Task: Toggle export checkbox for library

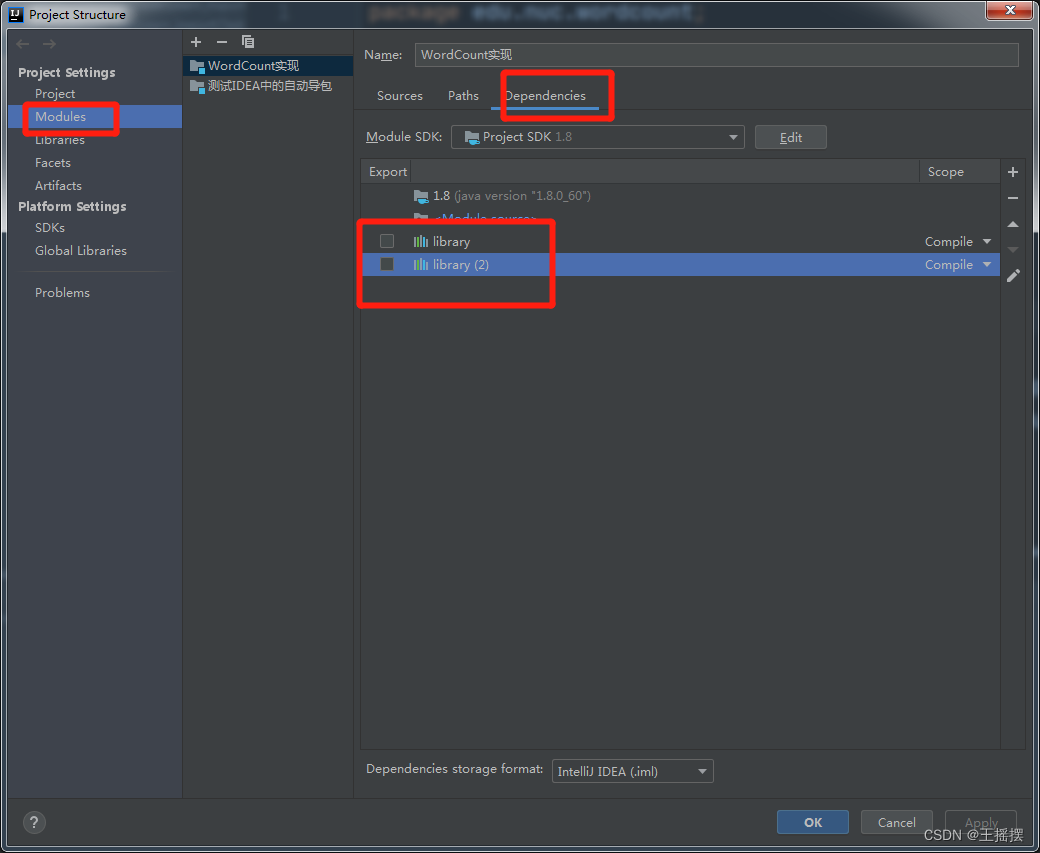Action: coord(387,241)
